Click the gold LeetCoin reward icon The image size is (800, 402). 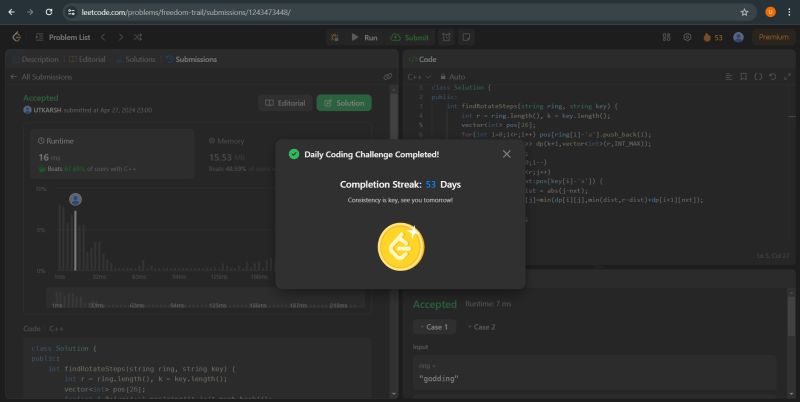click(x=400, y=245)
